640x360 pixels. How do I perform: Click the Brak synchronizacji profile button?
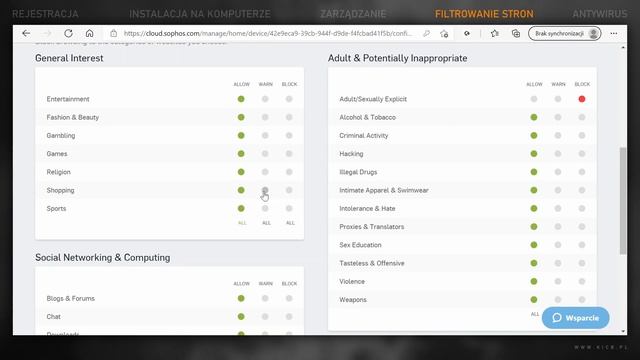pos(564,33)
